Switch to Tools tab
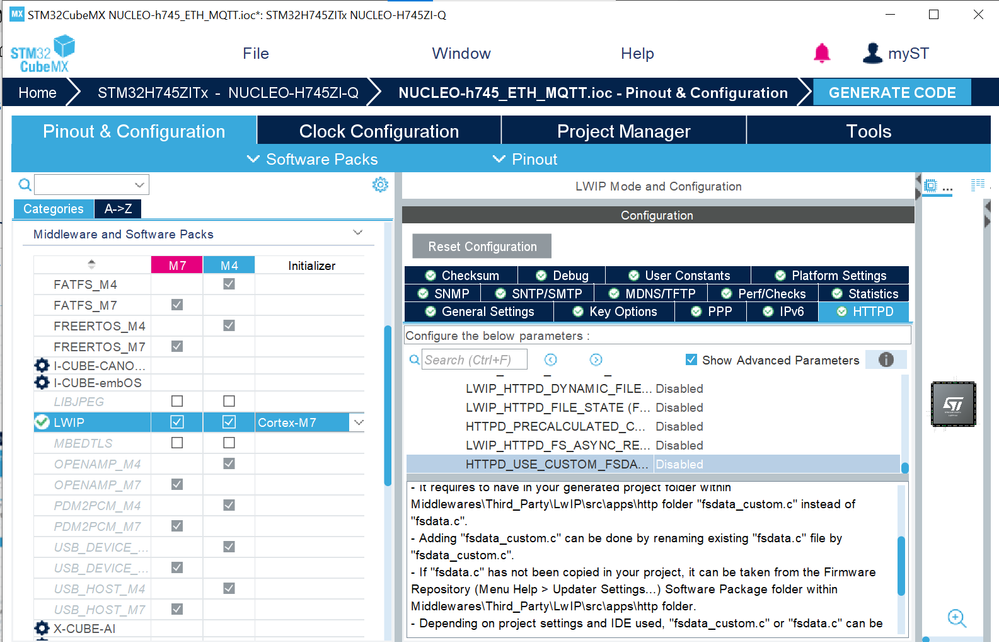The width and height of the screenshot is (999, 642). point(868,131)
